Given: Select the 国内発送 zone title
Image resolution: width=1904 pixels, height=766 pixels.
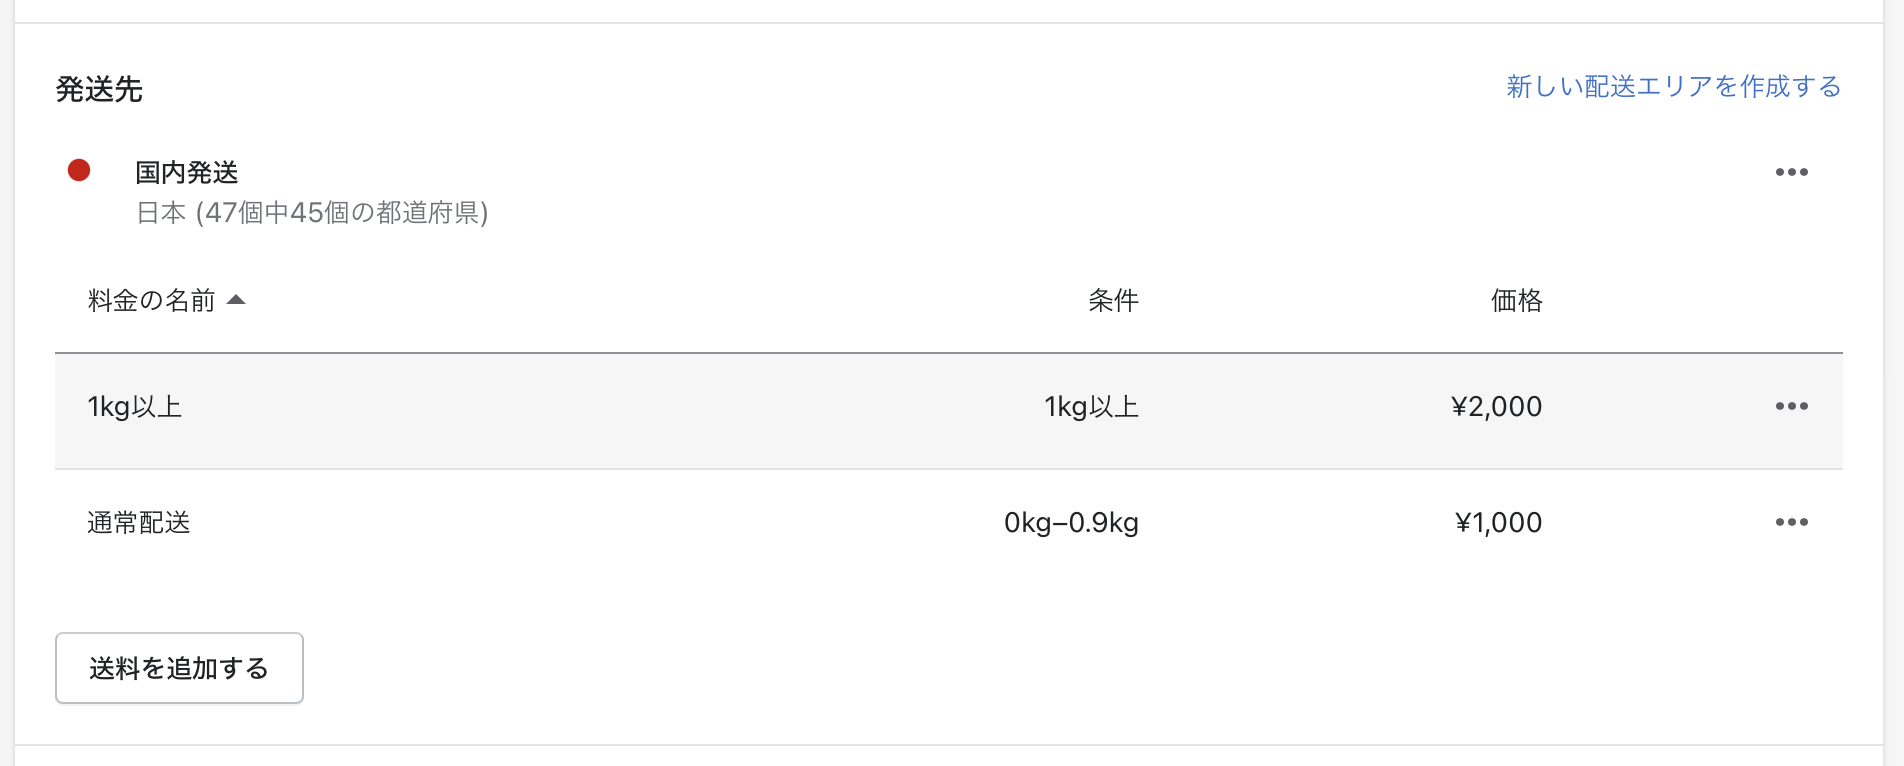Looking at the screenshot, I should tap(187, 172).
